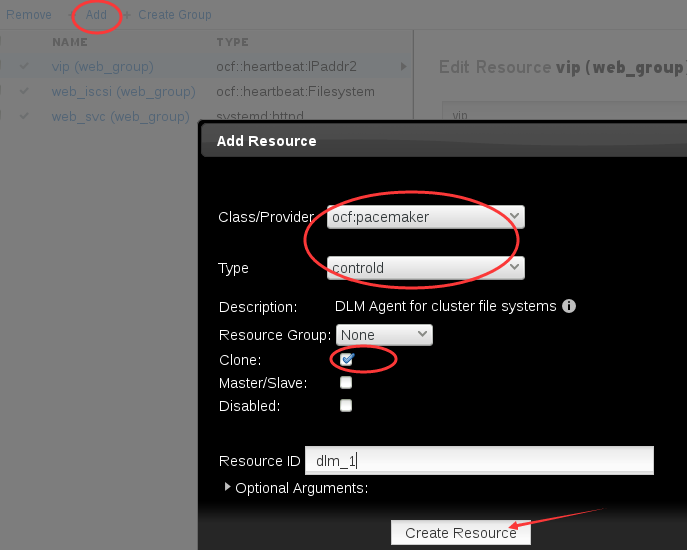687x550 pixels.
Task: Click arrow icon on vip resource row
Action: click(x=404, y=67)
